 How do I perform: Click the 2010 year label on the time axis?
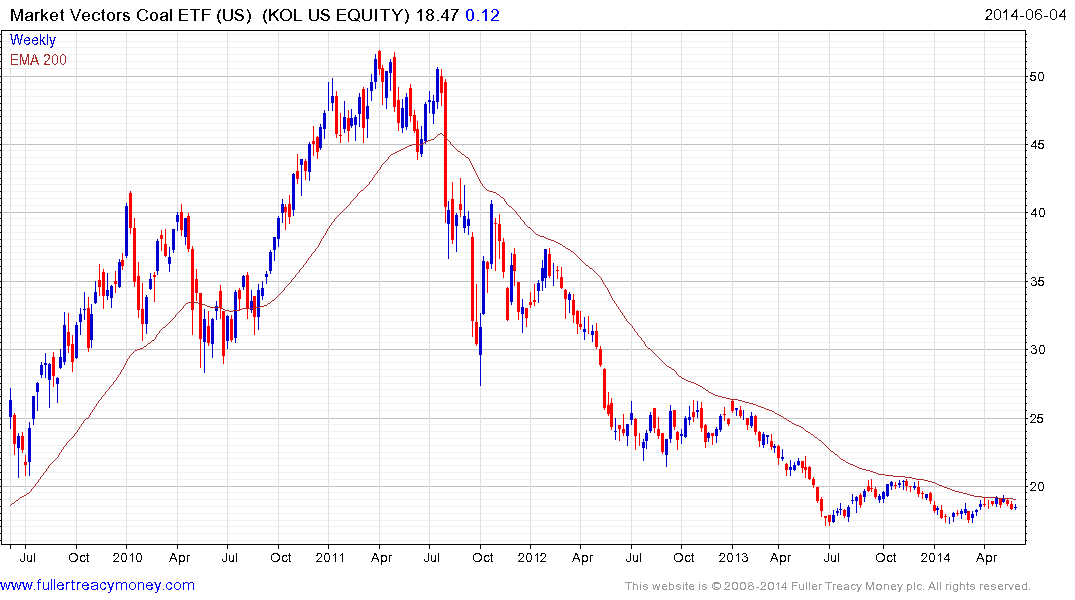pyautogui.click(x=127, y=557)
